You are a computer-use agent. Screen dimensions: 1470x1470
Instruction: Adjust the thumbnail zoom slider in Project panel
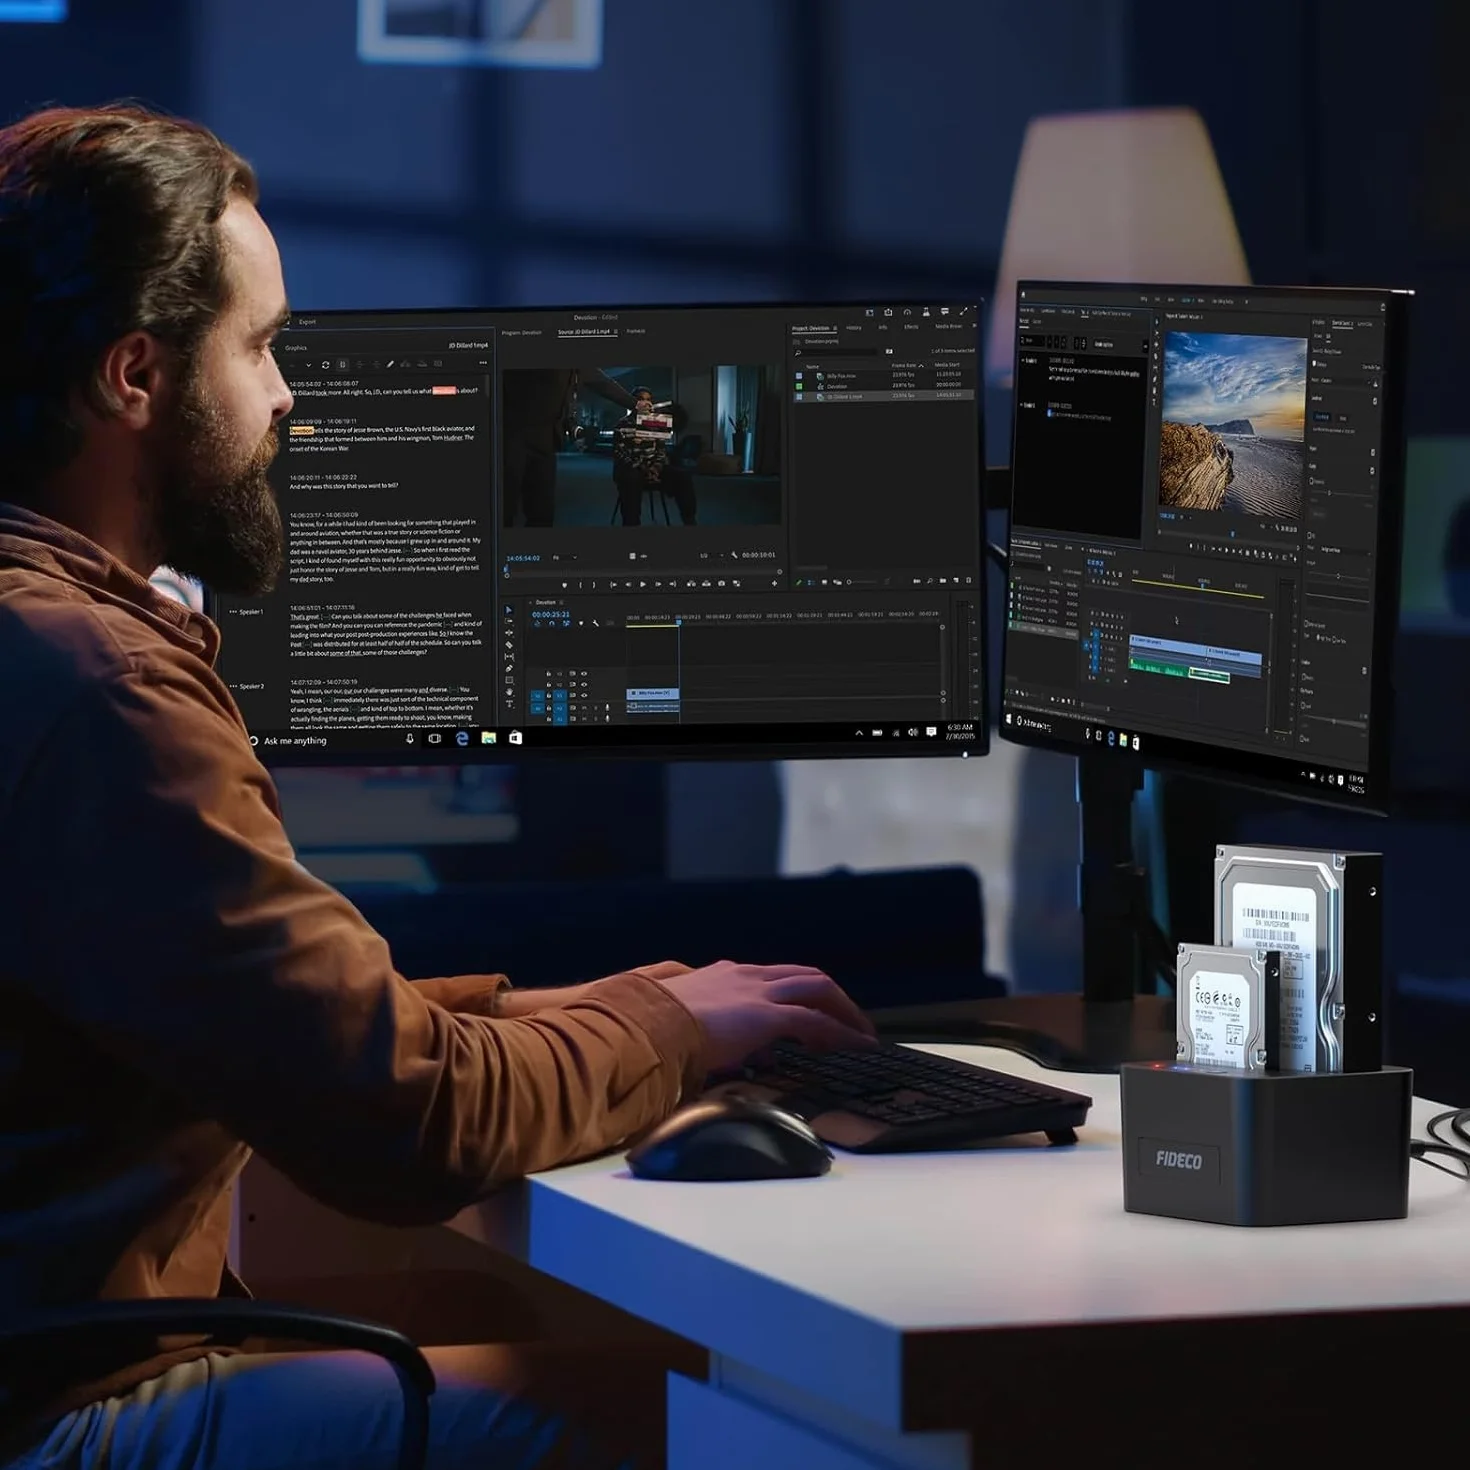(x=864, y=581)
